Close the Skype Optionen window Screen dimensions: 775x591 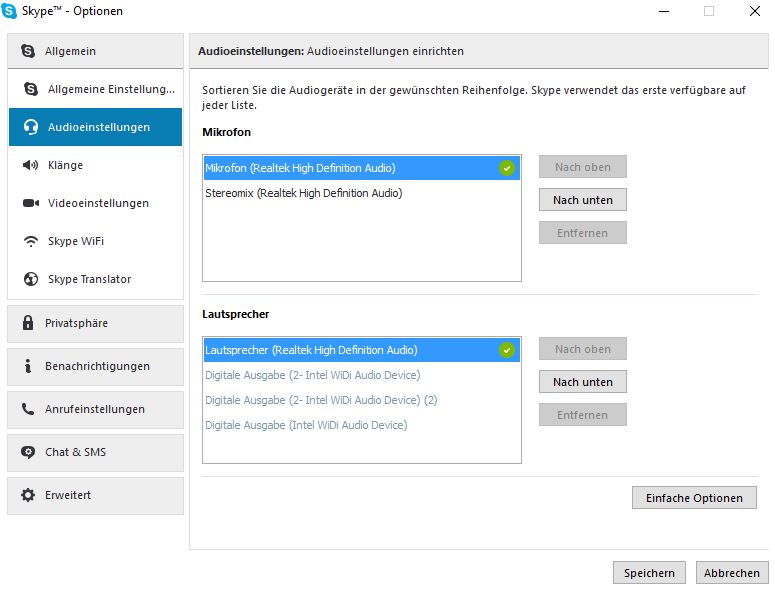755,11
